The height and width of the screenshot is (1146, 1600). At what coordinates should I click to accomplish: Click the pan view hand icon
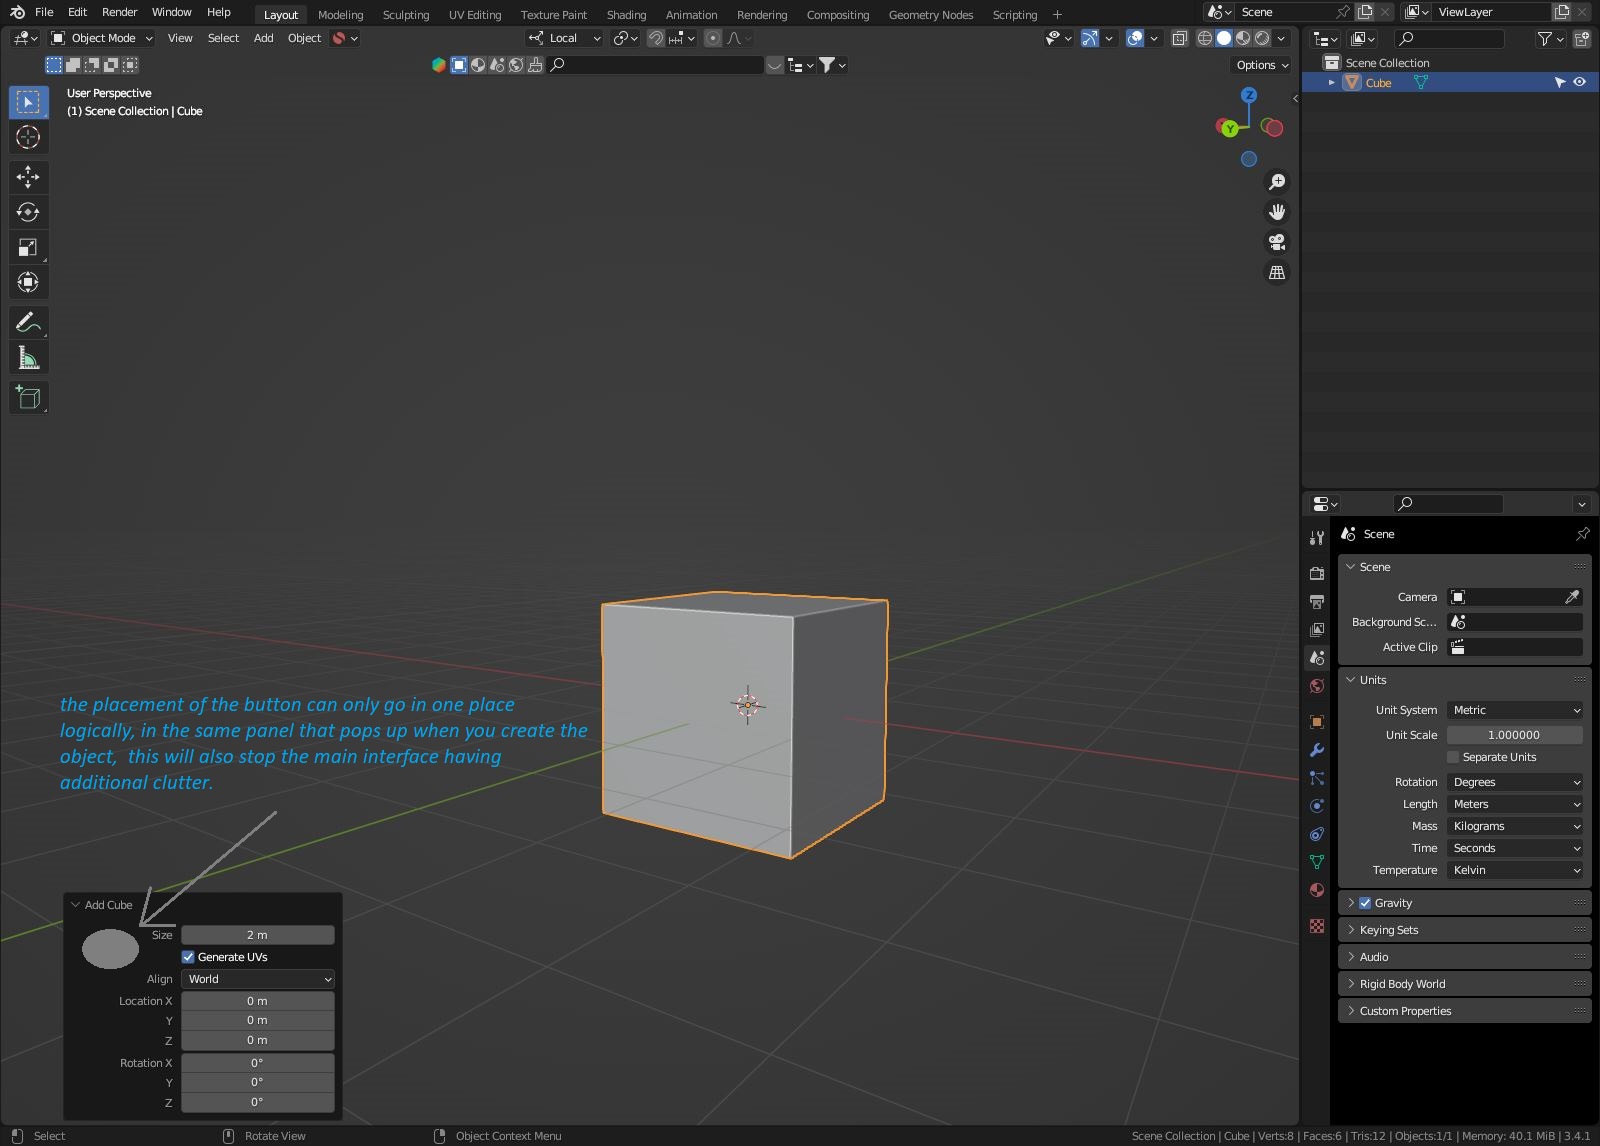tap(1277, 212)
